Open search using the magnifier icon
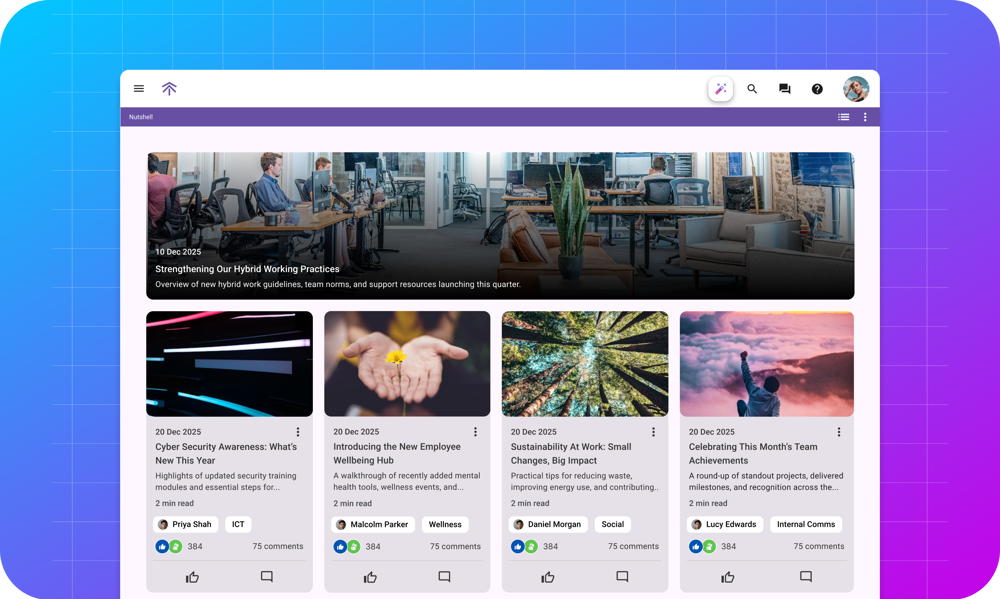This screenshot has width=1000, height=599. pyautogui.click(x=752, y=89)
